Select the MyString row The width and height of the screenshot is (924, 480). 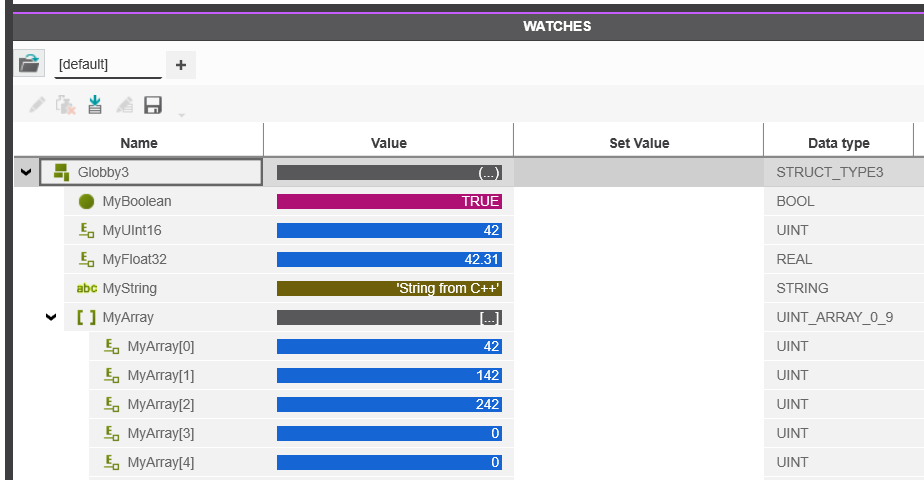pos(468,288)
